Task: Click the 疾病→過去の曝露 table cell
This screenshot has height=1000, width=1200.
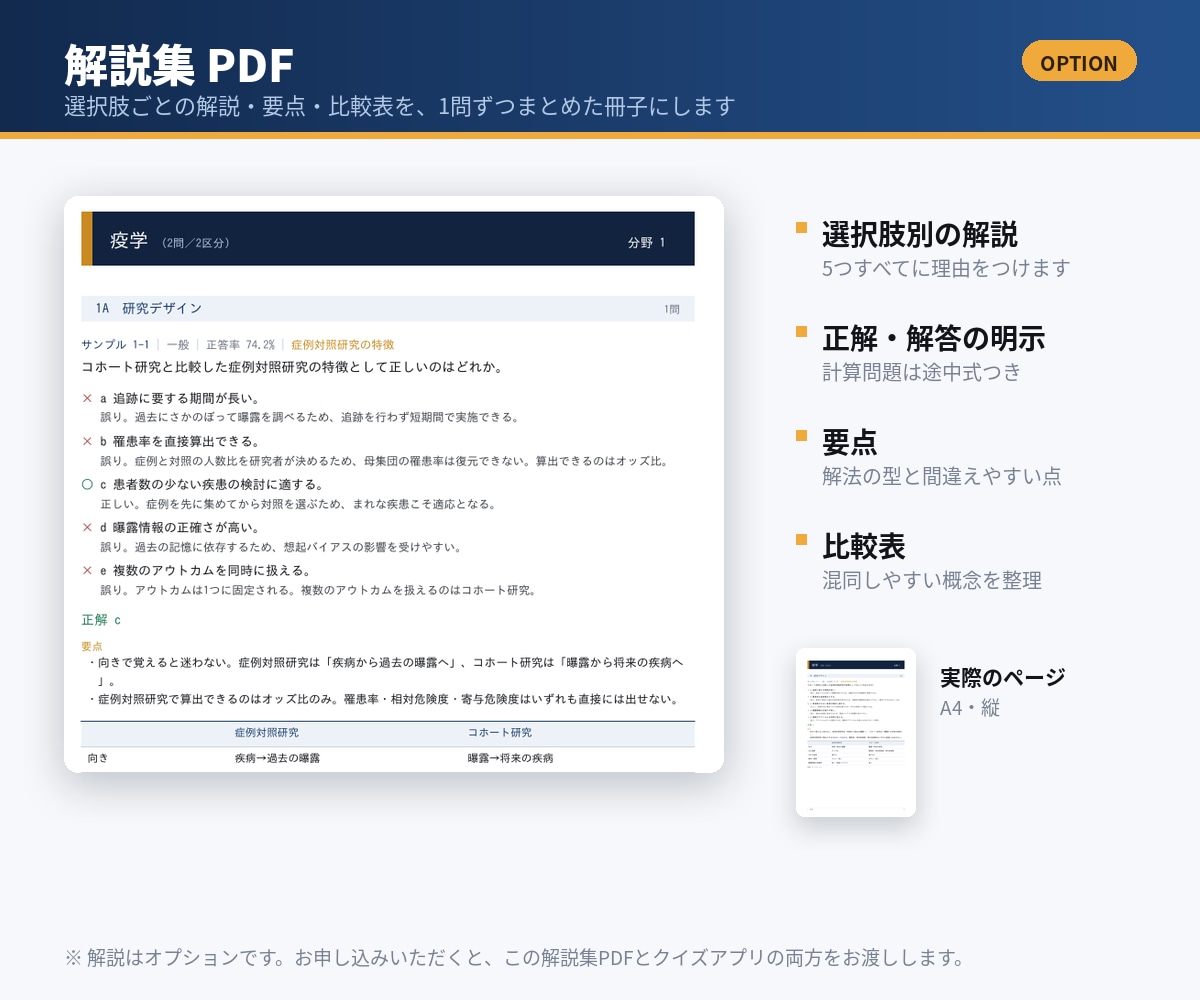Action: coord(277,758)
